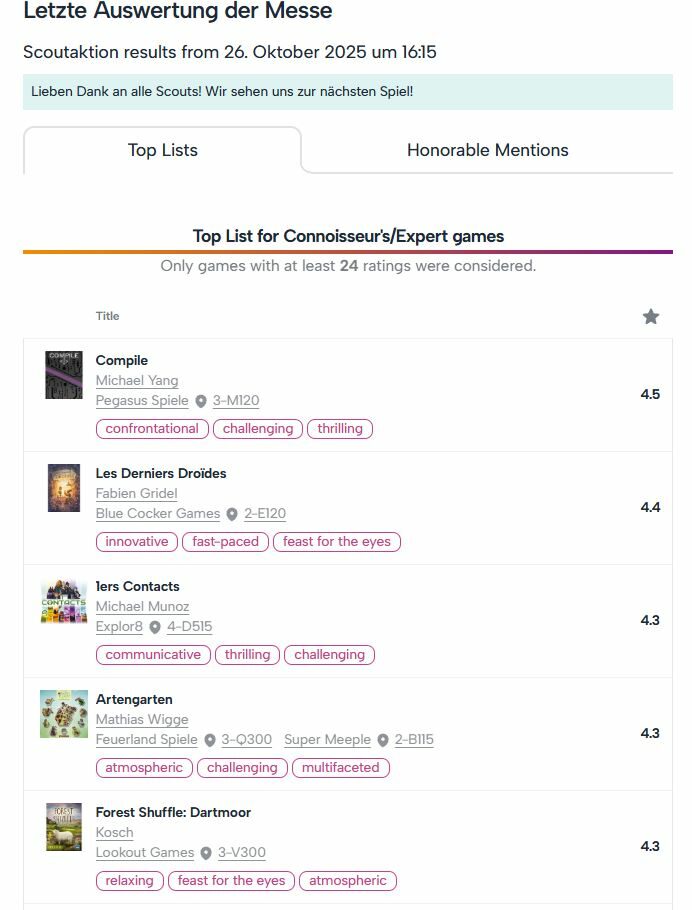Click the location pin icon beside 4-D515
This screenshot has height=910, width=692.
[x=155, y=627]
